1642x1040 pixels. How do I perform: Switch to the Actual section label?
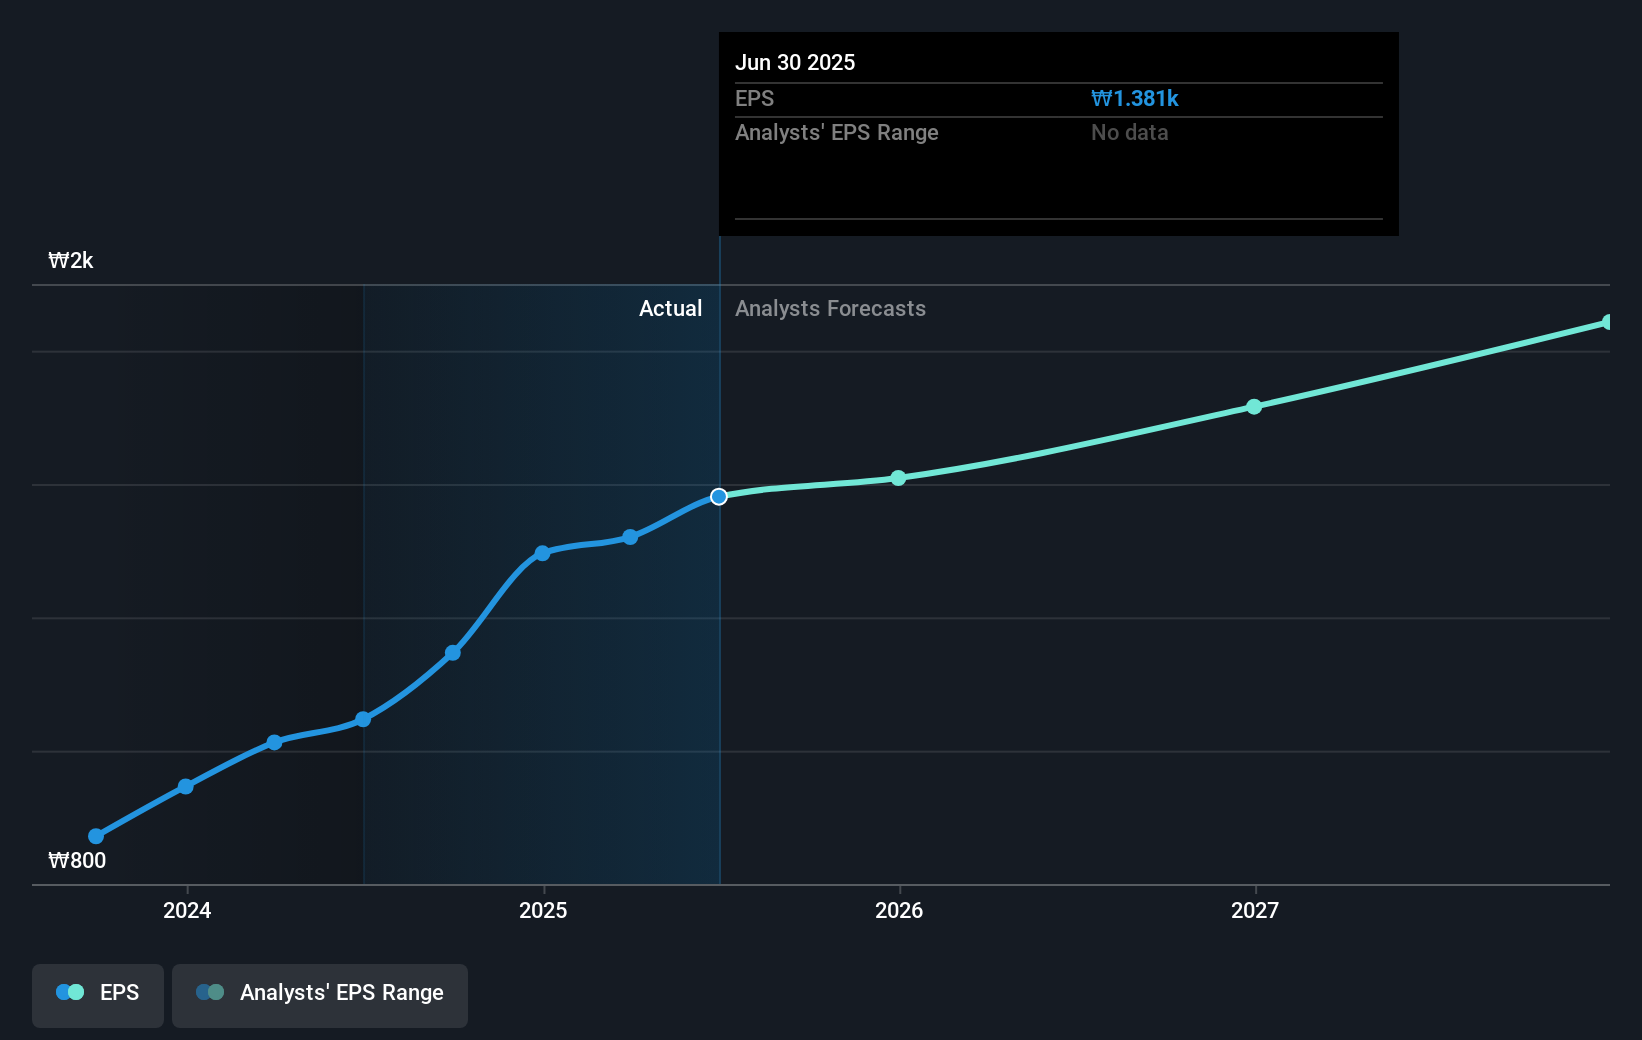670,308
